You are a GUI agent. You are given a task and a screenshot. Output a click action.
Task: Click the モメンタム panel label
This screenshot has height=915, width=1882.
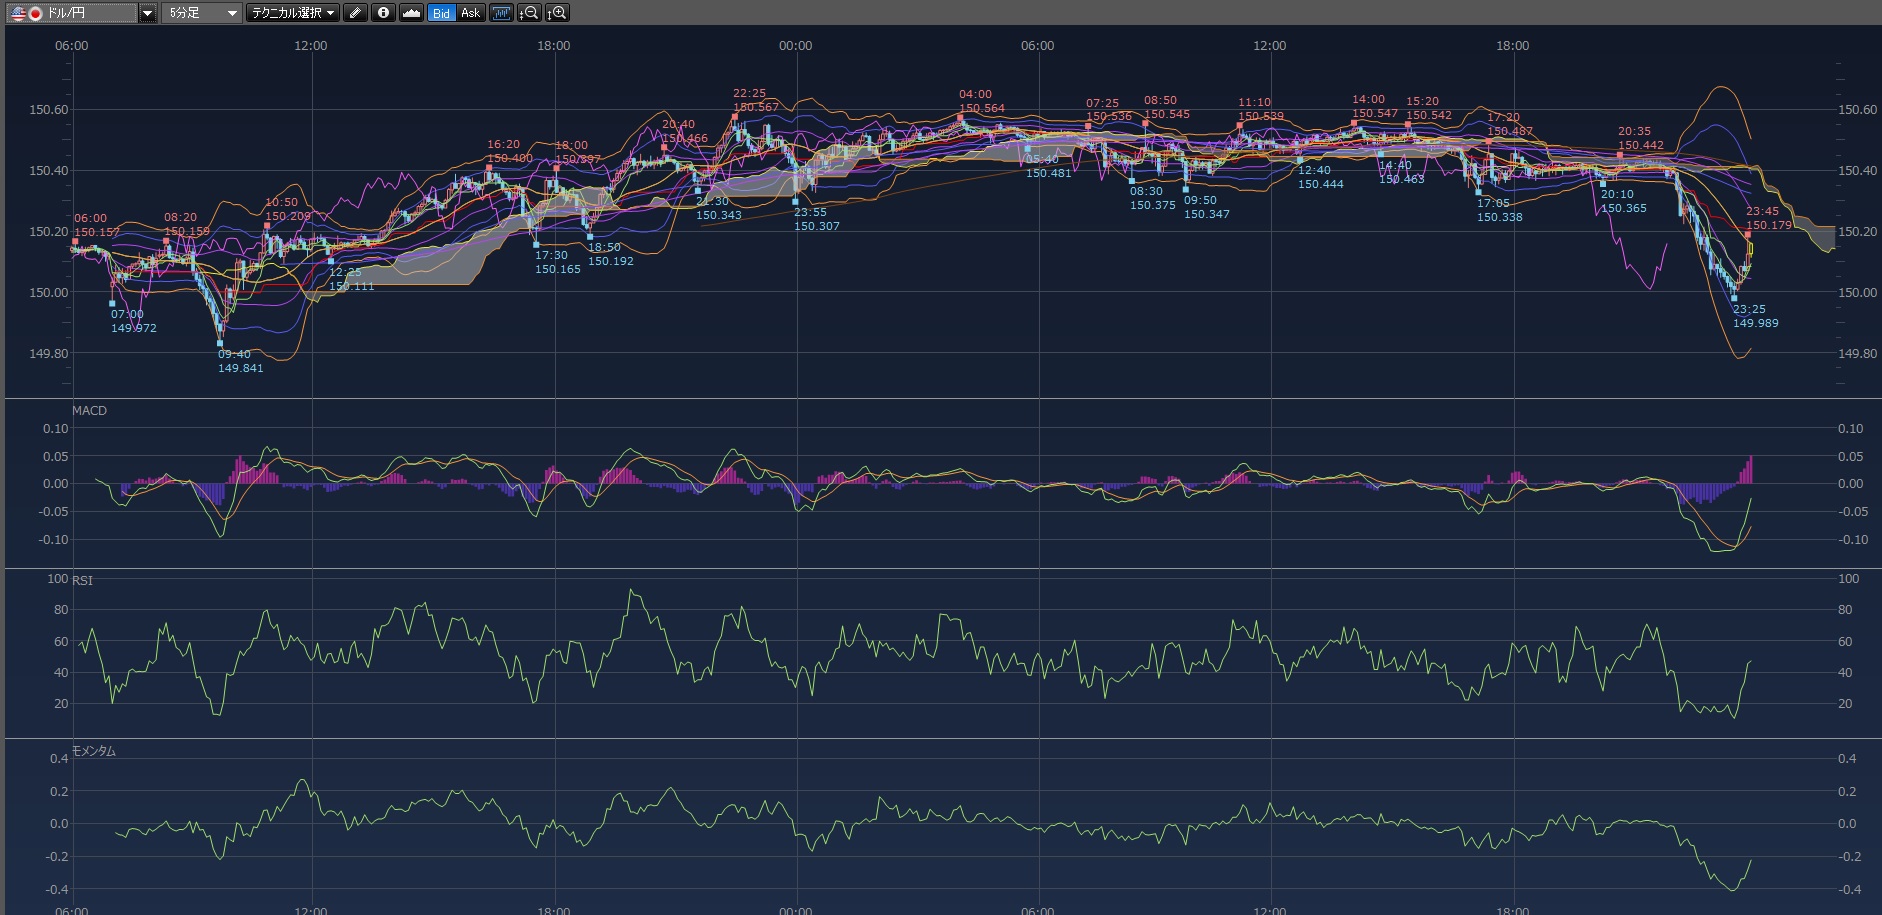point(94,751)
